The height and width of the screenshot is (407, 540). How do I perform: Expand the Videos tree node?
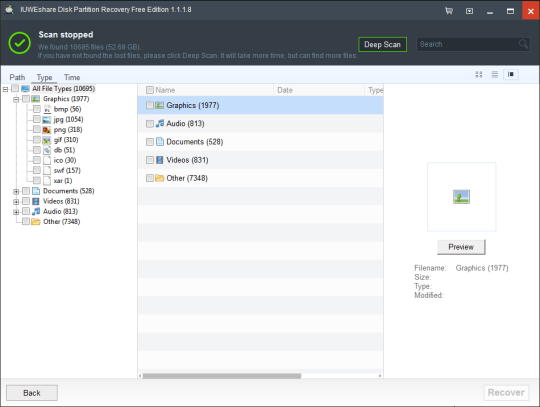tap(16, 202)
